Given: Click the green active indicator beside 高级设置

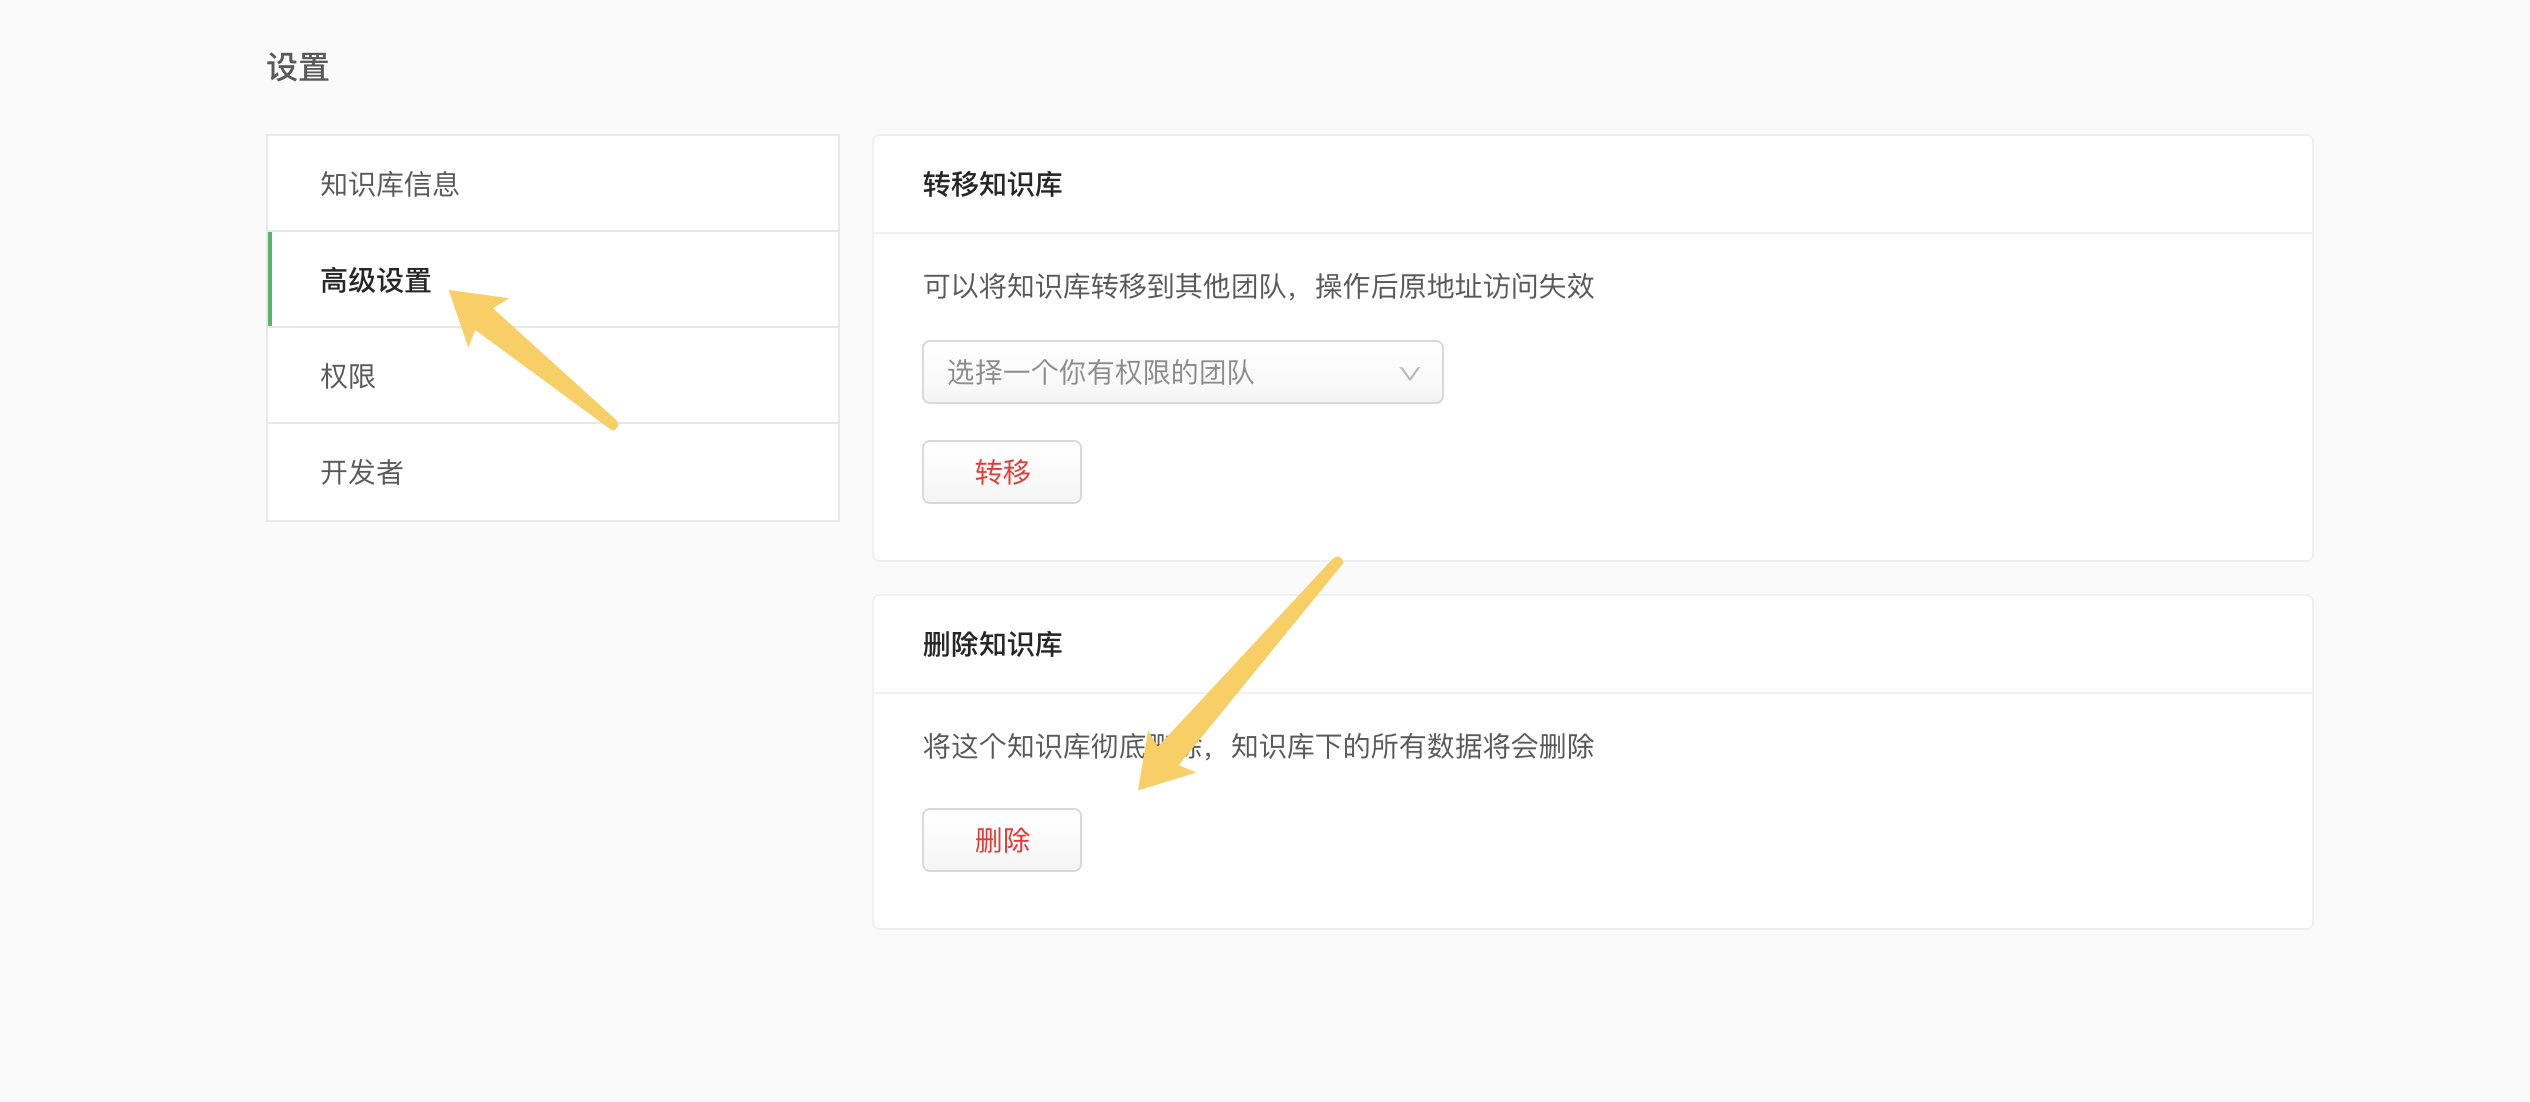Looking at the screenshot, I should tap(270, 279).
